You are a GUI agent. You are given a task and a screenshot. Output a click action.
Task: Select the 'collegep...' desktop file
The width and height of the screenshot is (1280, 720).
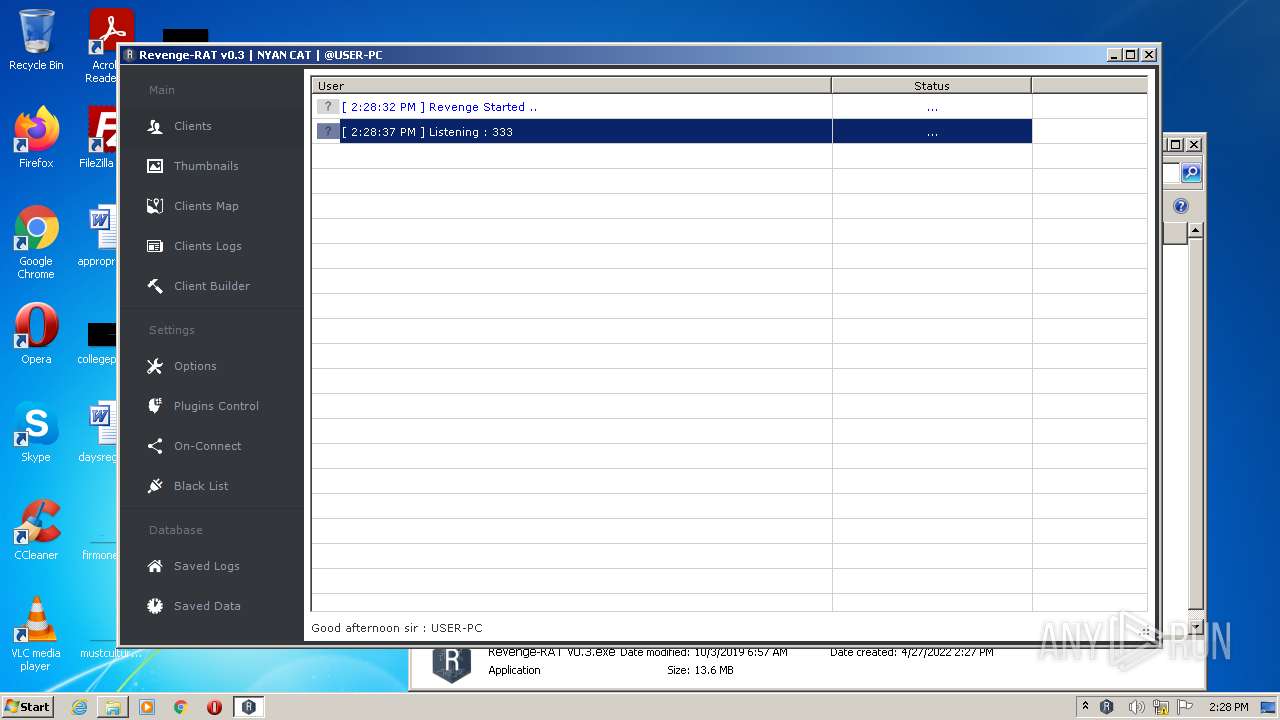(99, 340)
